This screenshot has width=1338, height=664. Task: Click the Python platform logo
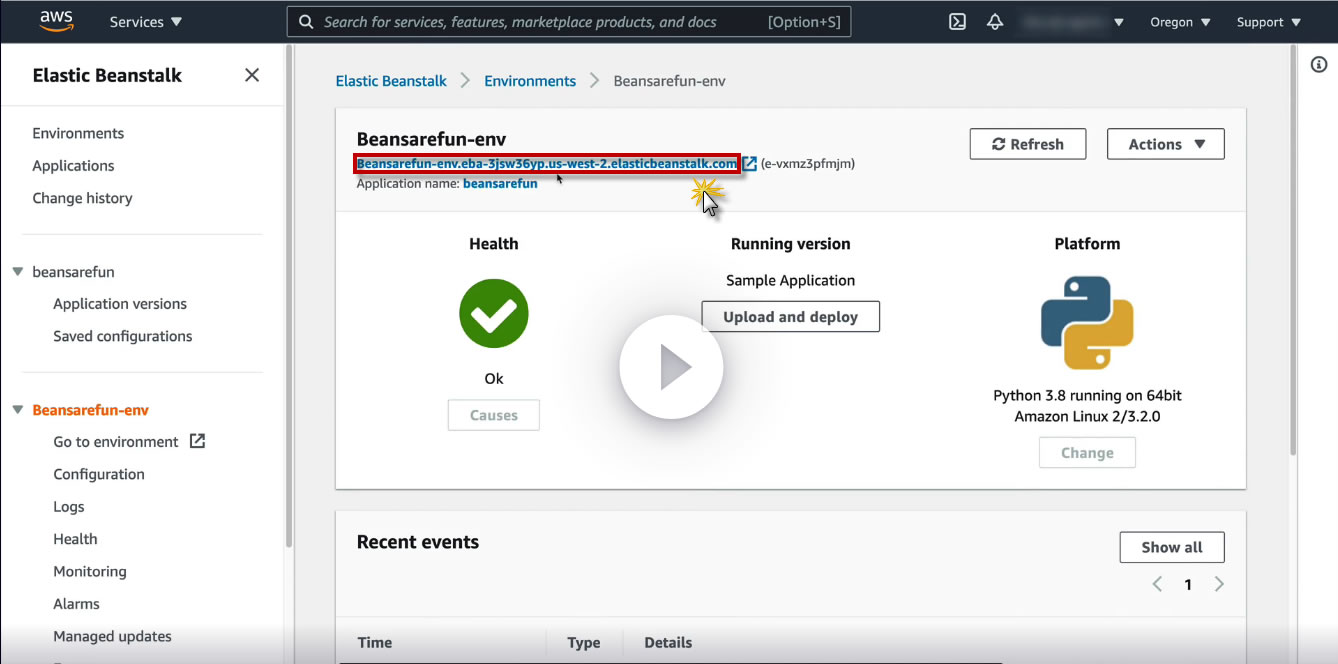[1087, 323]
